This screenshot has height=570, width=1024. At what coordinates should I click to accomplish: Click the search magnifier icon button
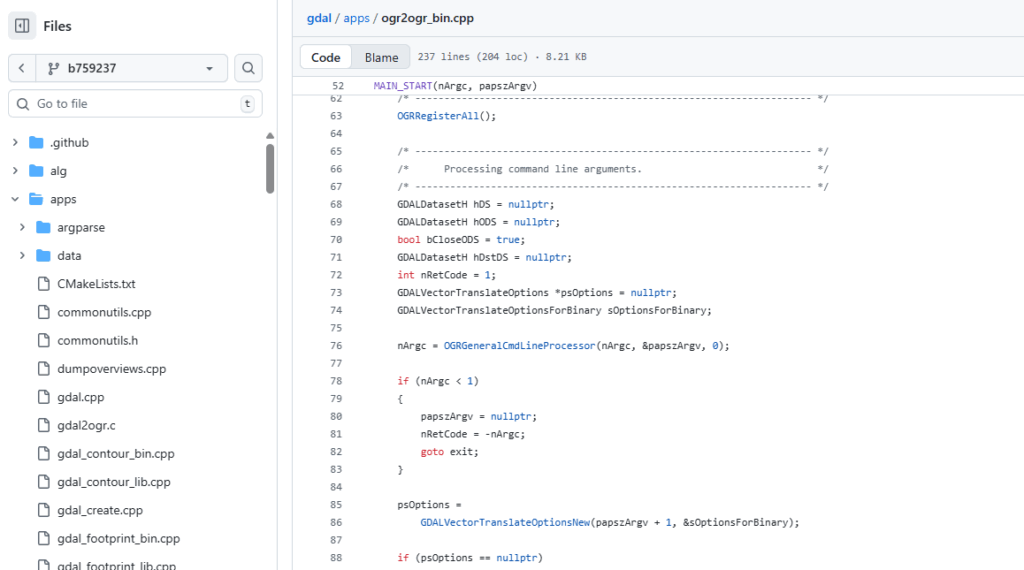(x=248, y=68)
